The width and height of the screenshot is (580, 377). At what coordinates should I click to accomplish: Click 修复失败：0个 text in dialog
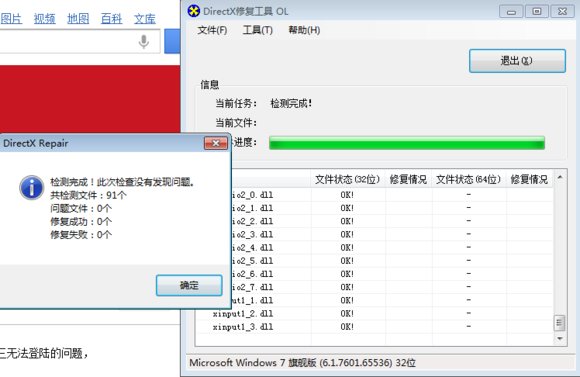[81, 235]
